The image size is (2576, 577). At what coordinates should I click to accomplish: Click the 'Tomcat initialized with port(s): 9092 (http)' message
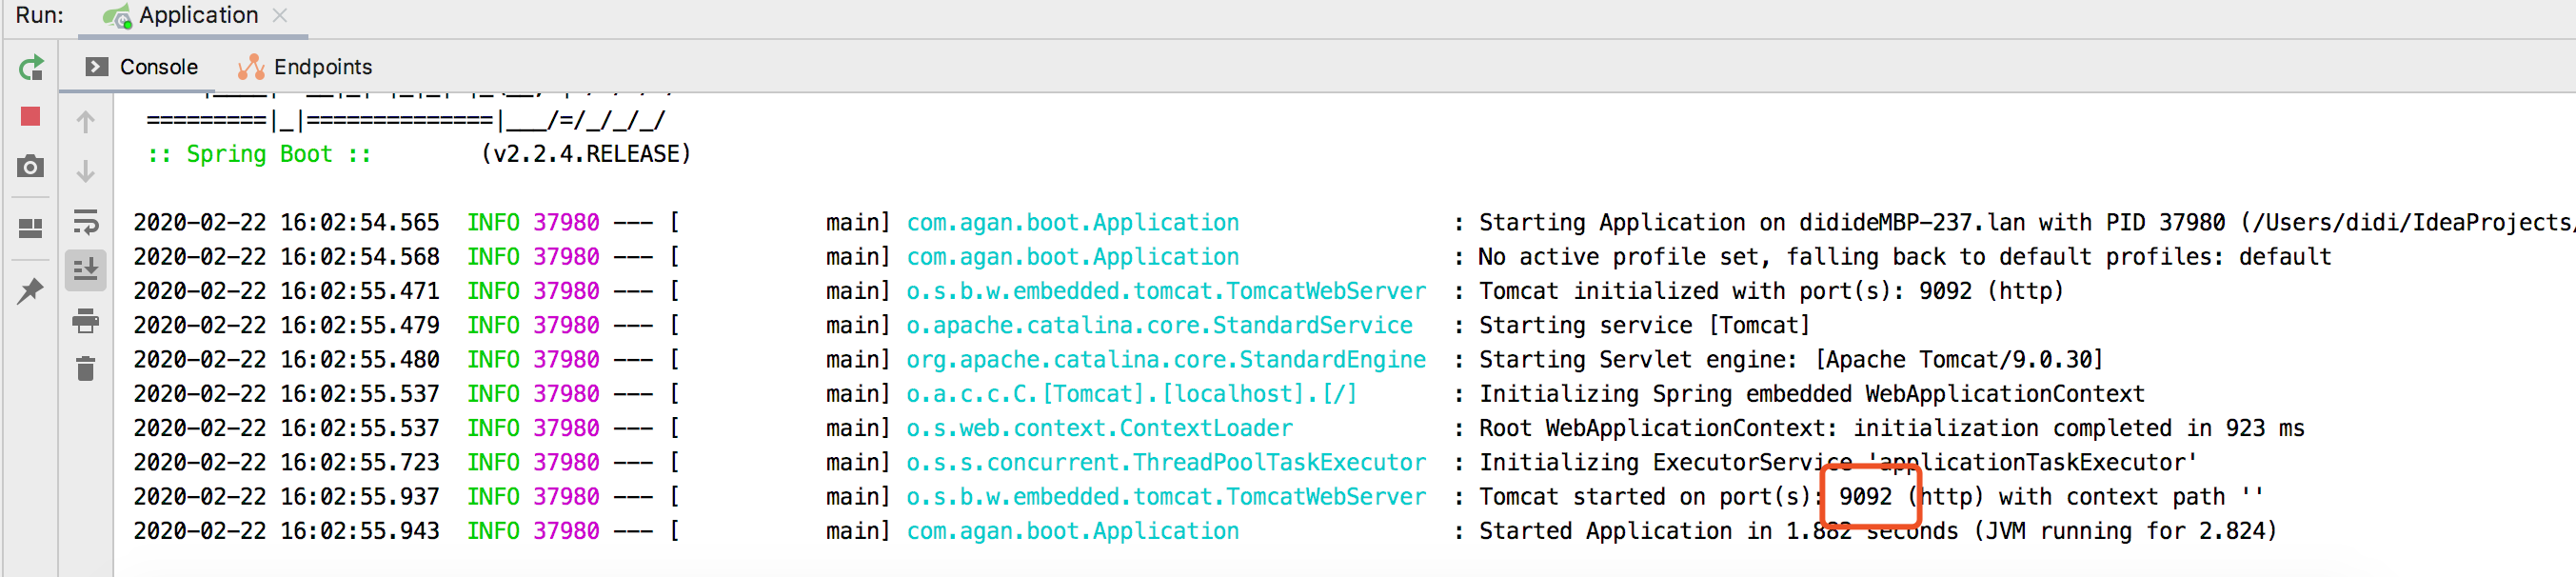point(1771,291)
